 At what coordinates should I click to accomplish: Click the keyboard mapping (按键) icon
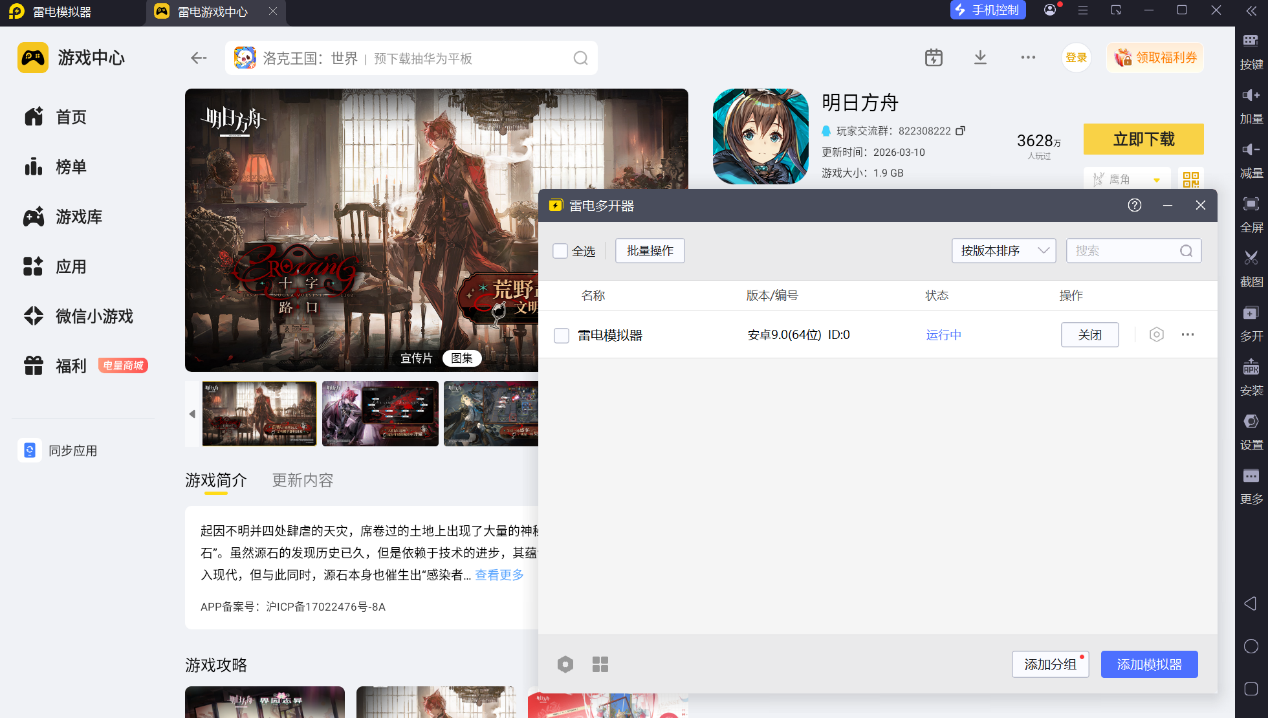(1251, 41)
